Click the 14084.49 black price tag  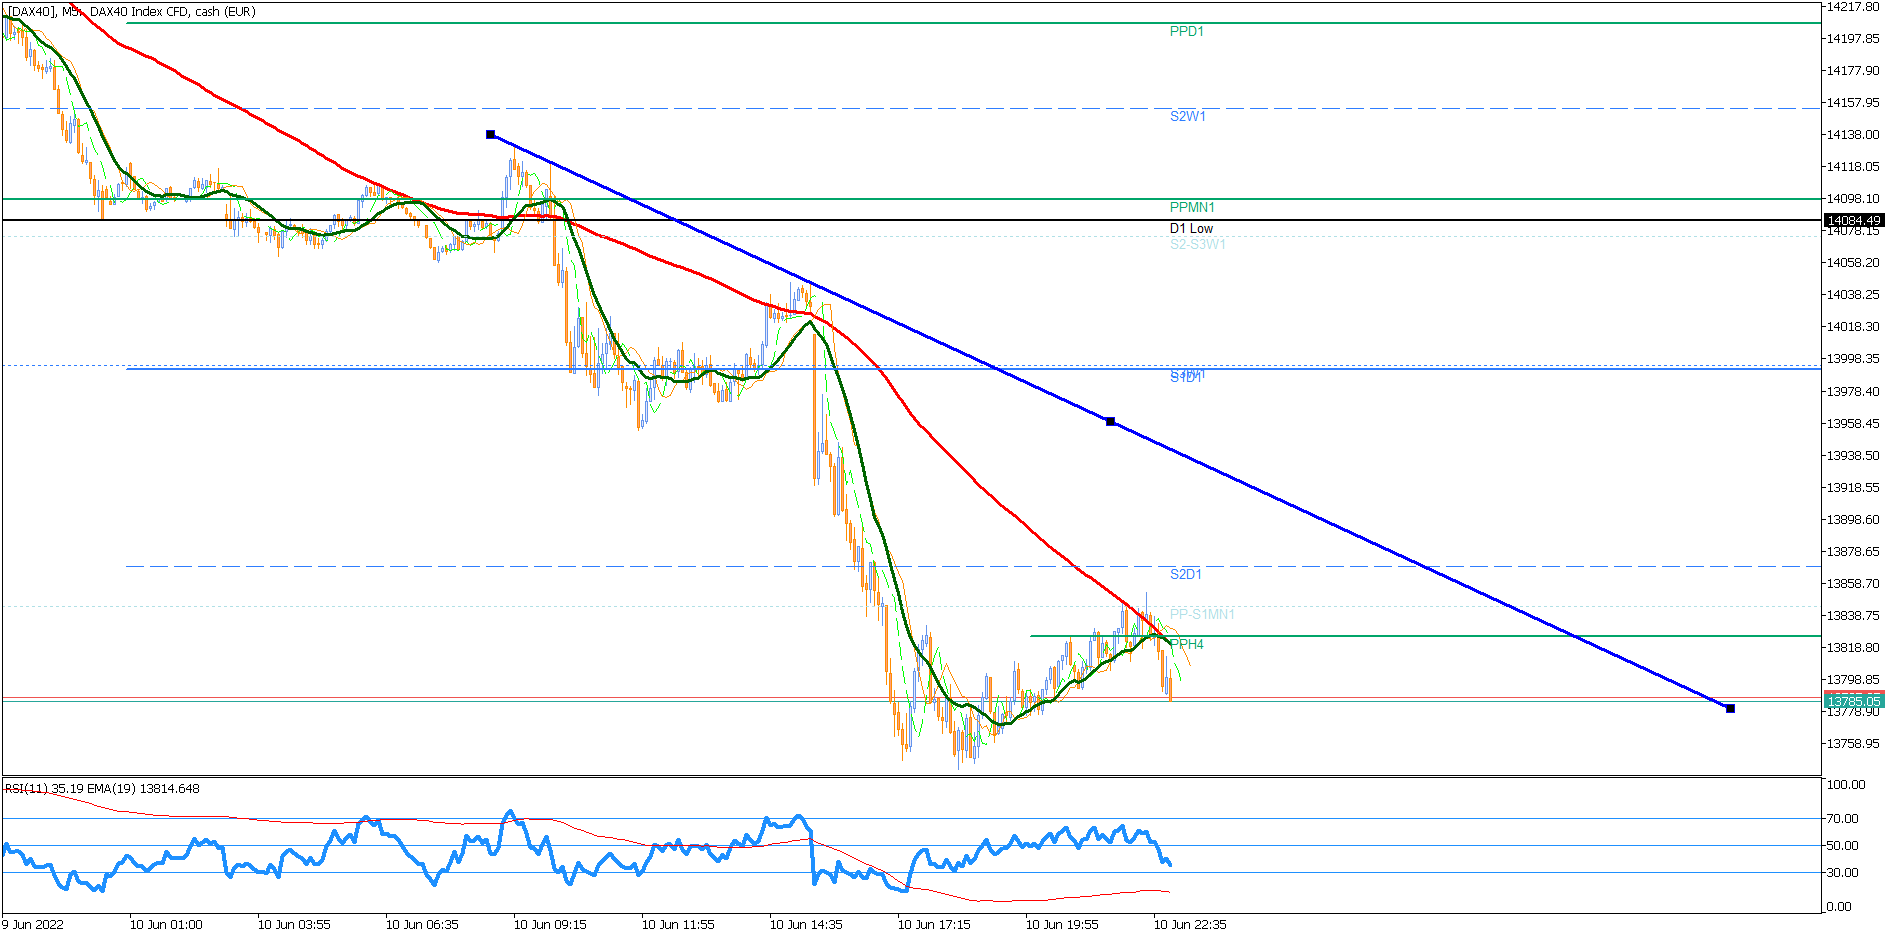1854,221
